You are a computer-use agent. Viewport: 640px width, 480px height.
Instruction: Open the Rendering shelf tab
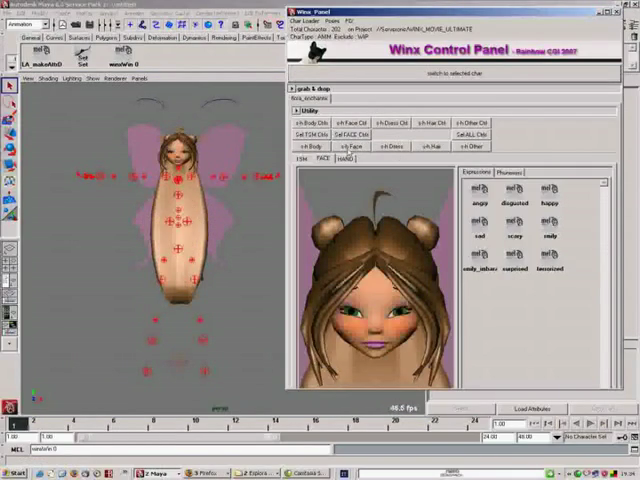[x=224, y=38]
